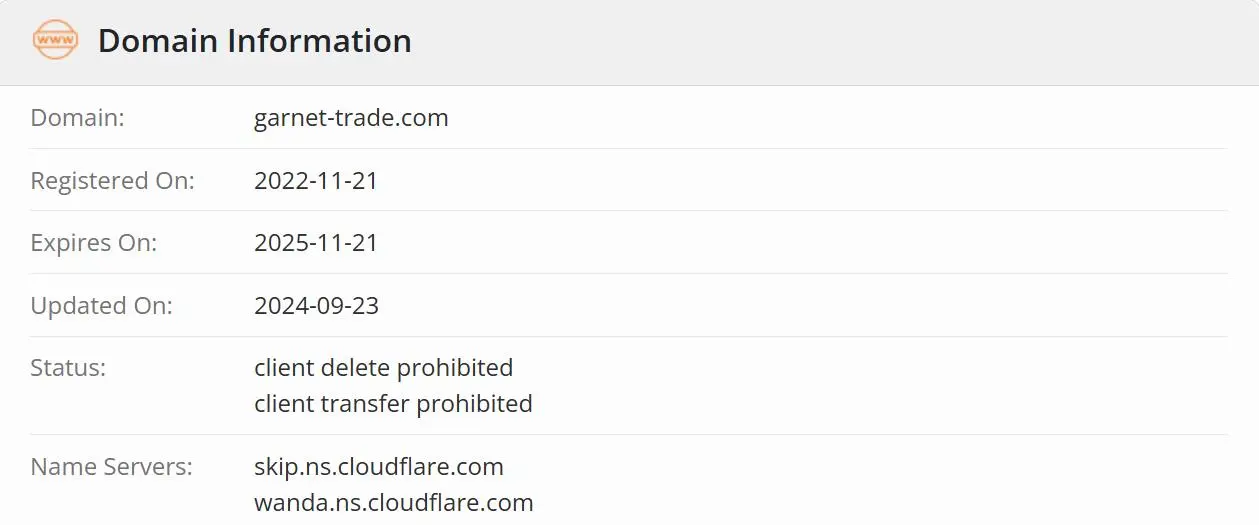Click the Domain Information heading

[x=255, y=41]
